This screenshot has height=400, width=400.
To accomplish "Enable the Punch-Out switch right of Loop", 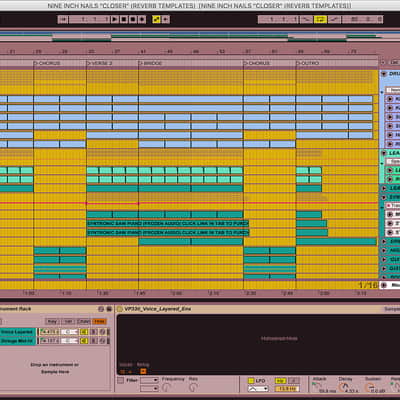I will [x=334, y=19].
